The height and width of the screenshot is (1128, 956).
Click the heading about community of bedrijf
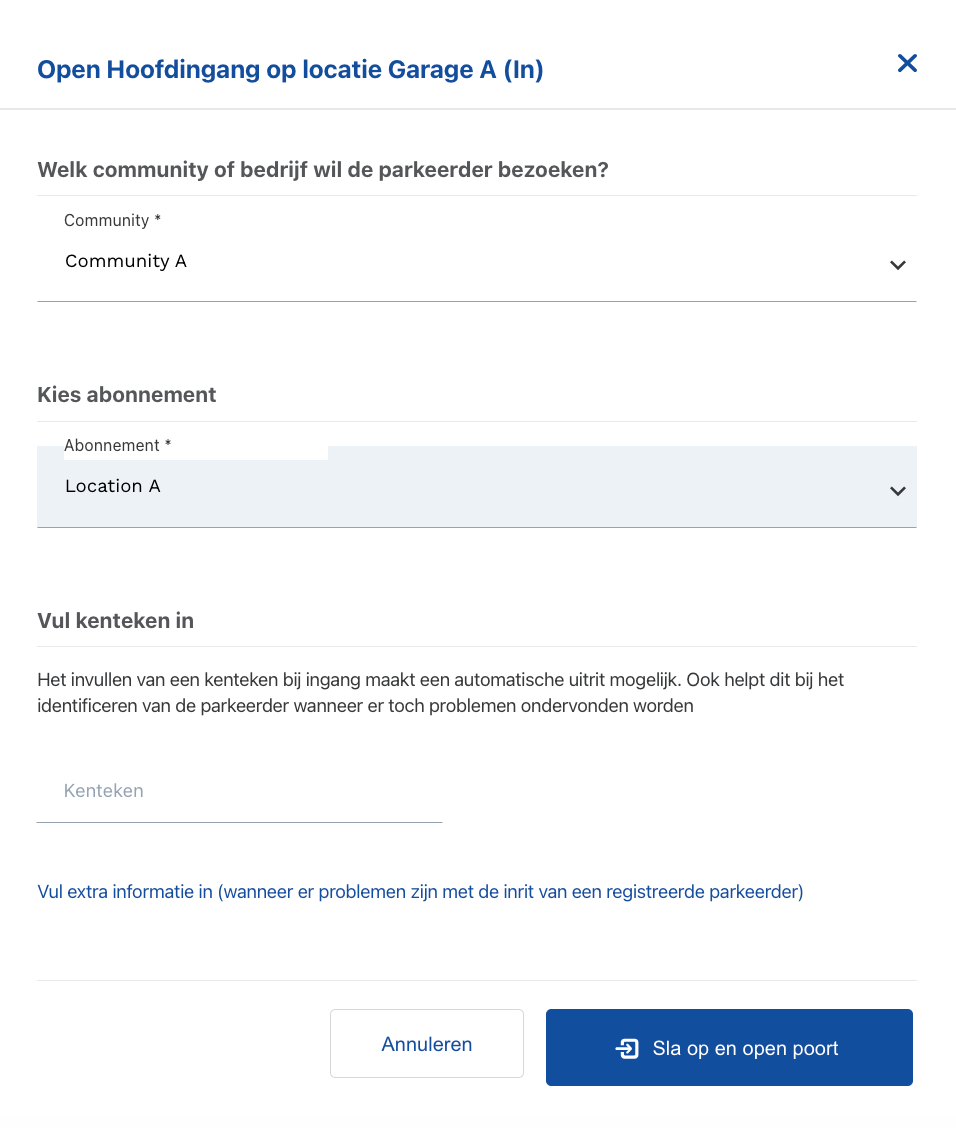coord(323,169)
